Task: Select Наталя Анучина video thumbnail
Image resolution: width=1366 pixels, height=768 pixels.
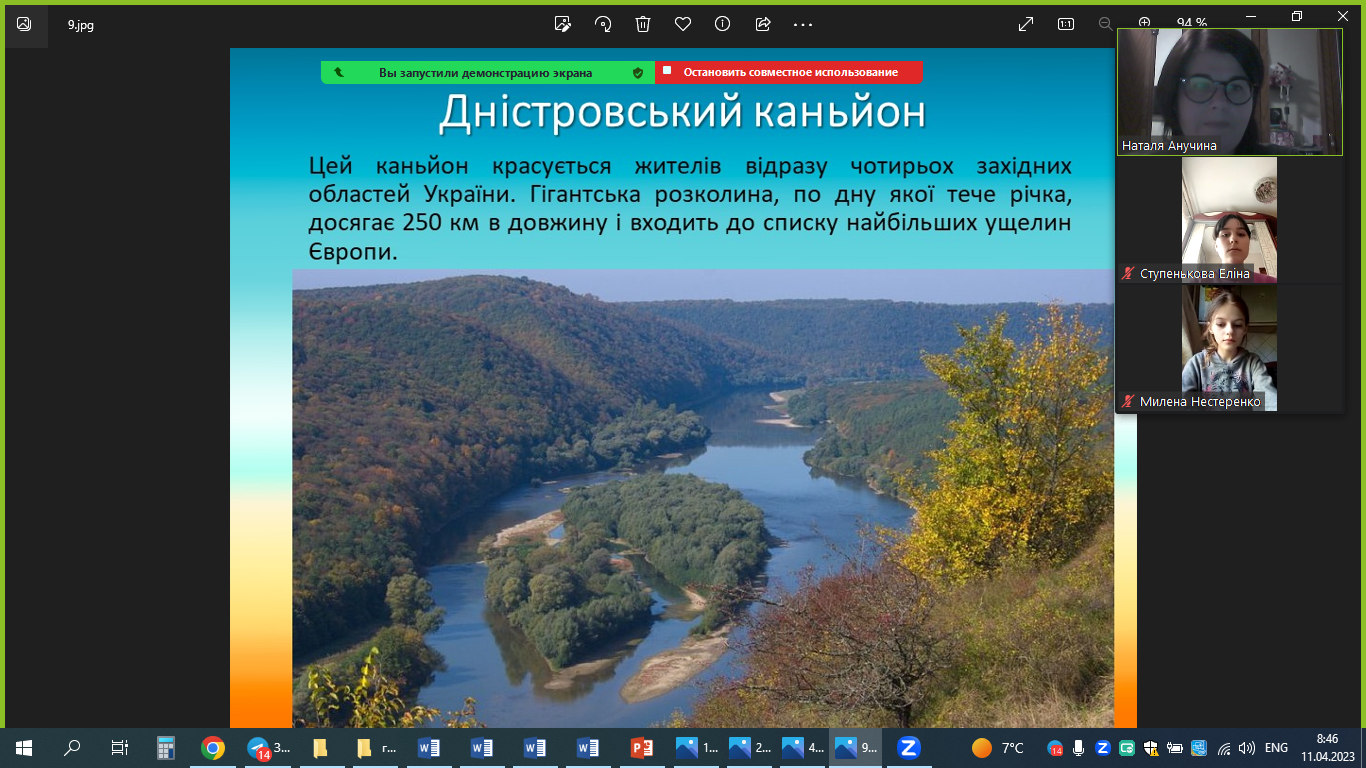Action: (1229, 91)
